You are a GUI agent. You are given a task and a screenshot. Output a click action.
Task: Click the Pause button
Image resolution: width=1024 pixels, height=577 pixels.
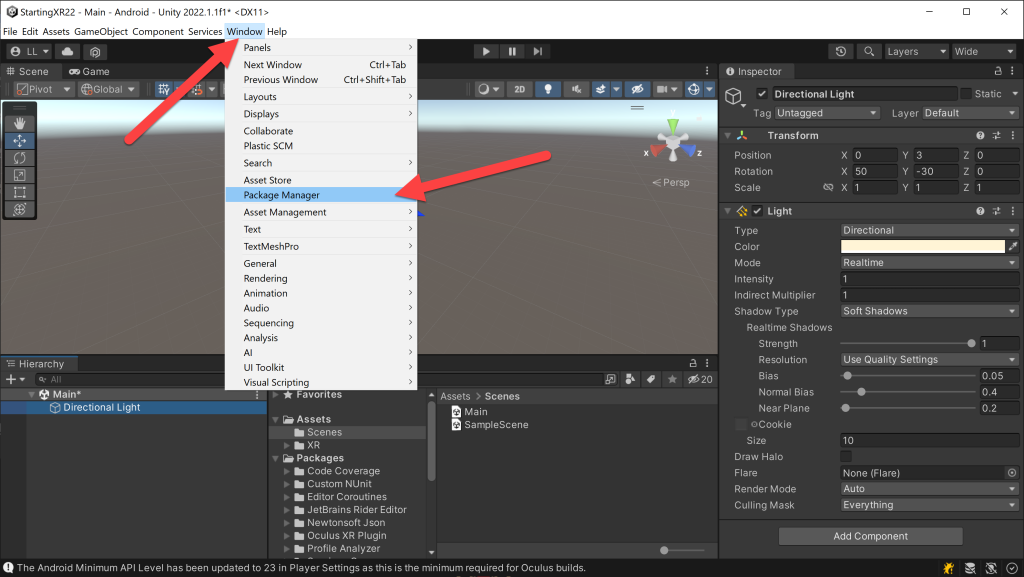[512, 52]
